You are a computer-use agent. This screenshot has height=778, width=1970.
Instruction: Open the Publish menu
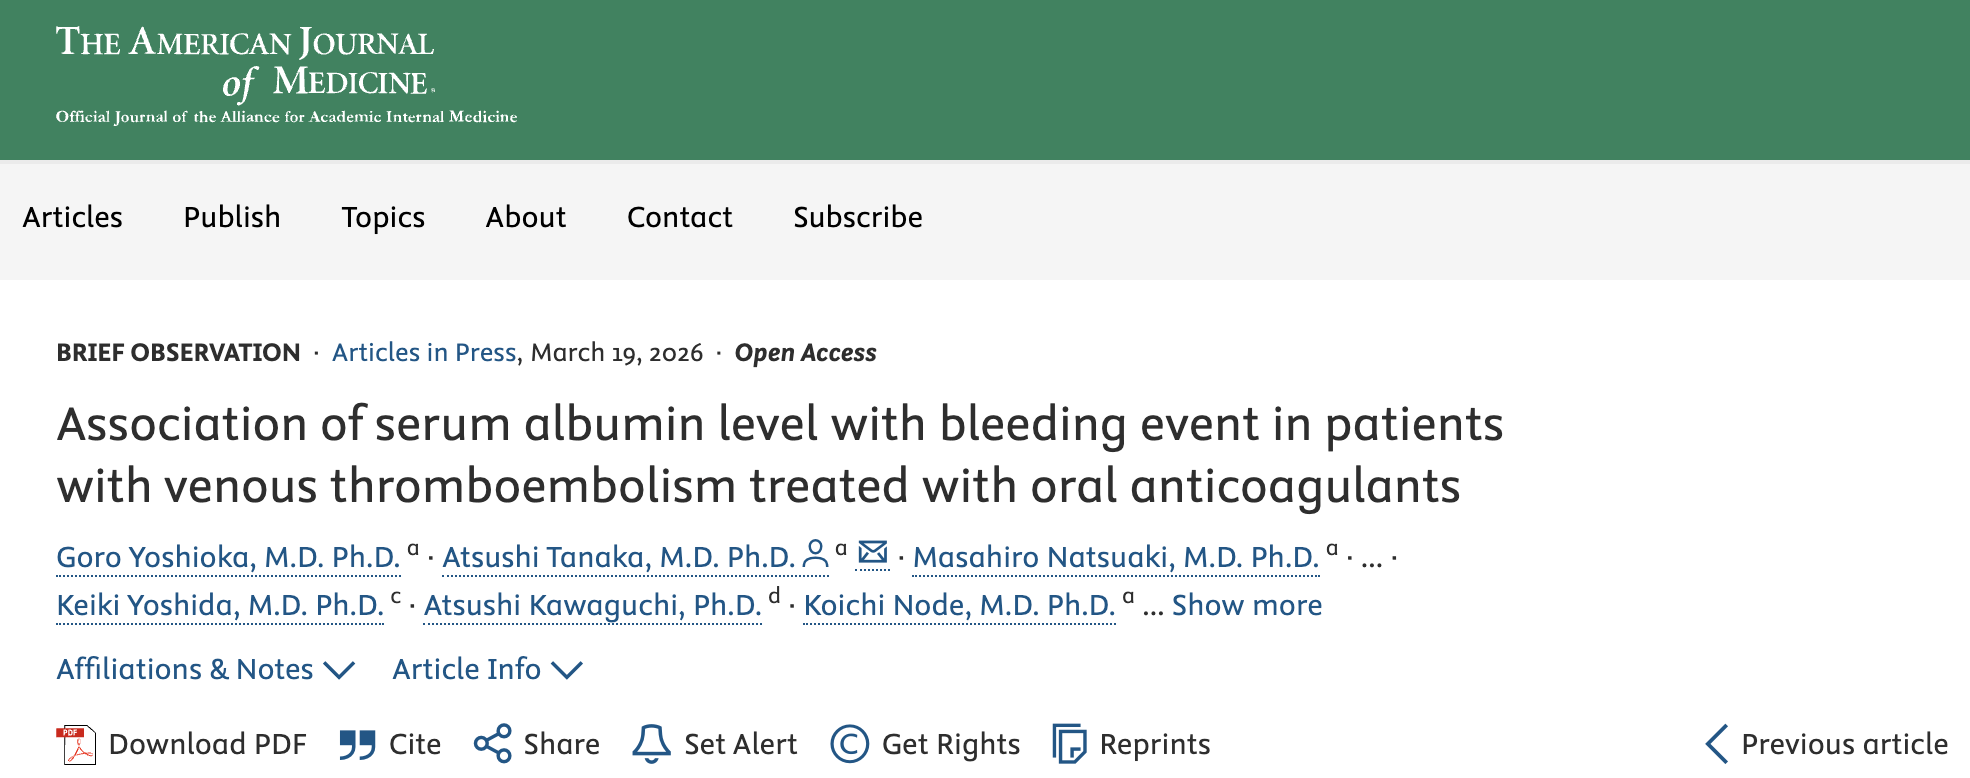coord(232,217)
